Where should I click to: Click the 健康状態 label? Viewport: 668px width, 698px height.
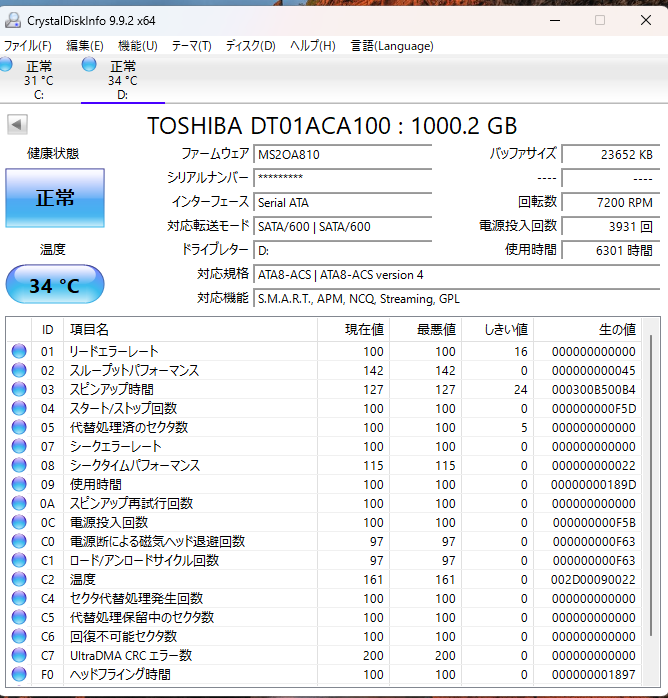(53, 154)
